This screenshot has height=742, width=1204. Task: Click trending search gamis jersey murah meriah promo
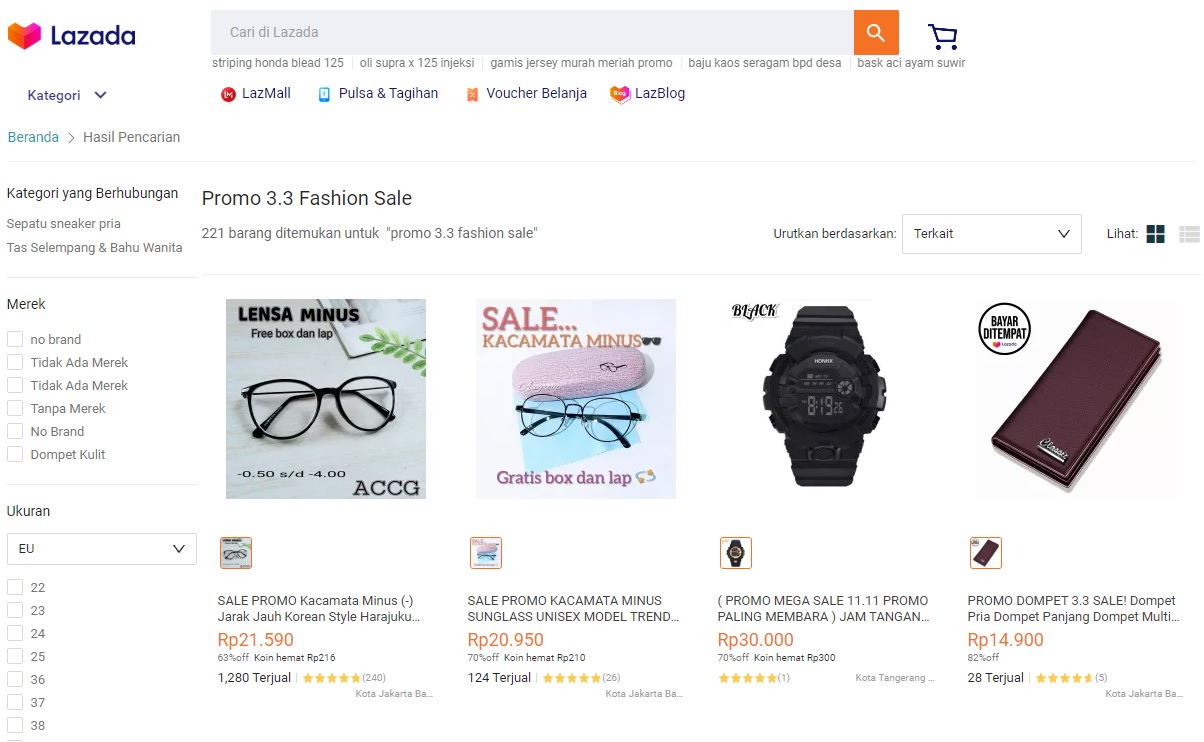[x=581, y=62]
